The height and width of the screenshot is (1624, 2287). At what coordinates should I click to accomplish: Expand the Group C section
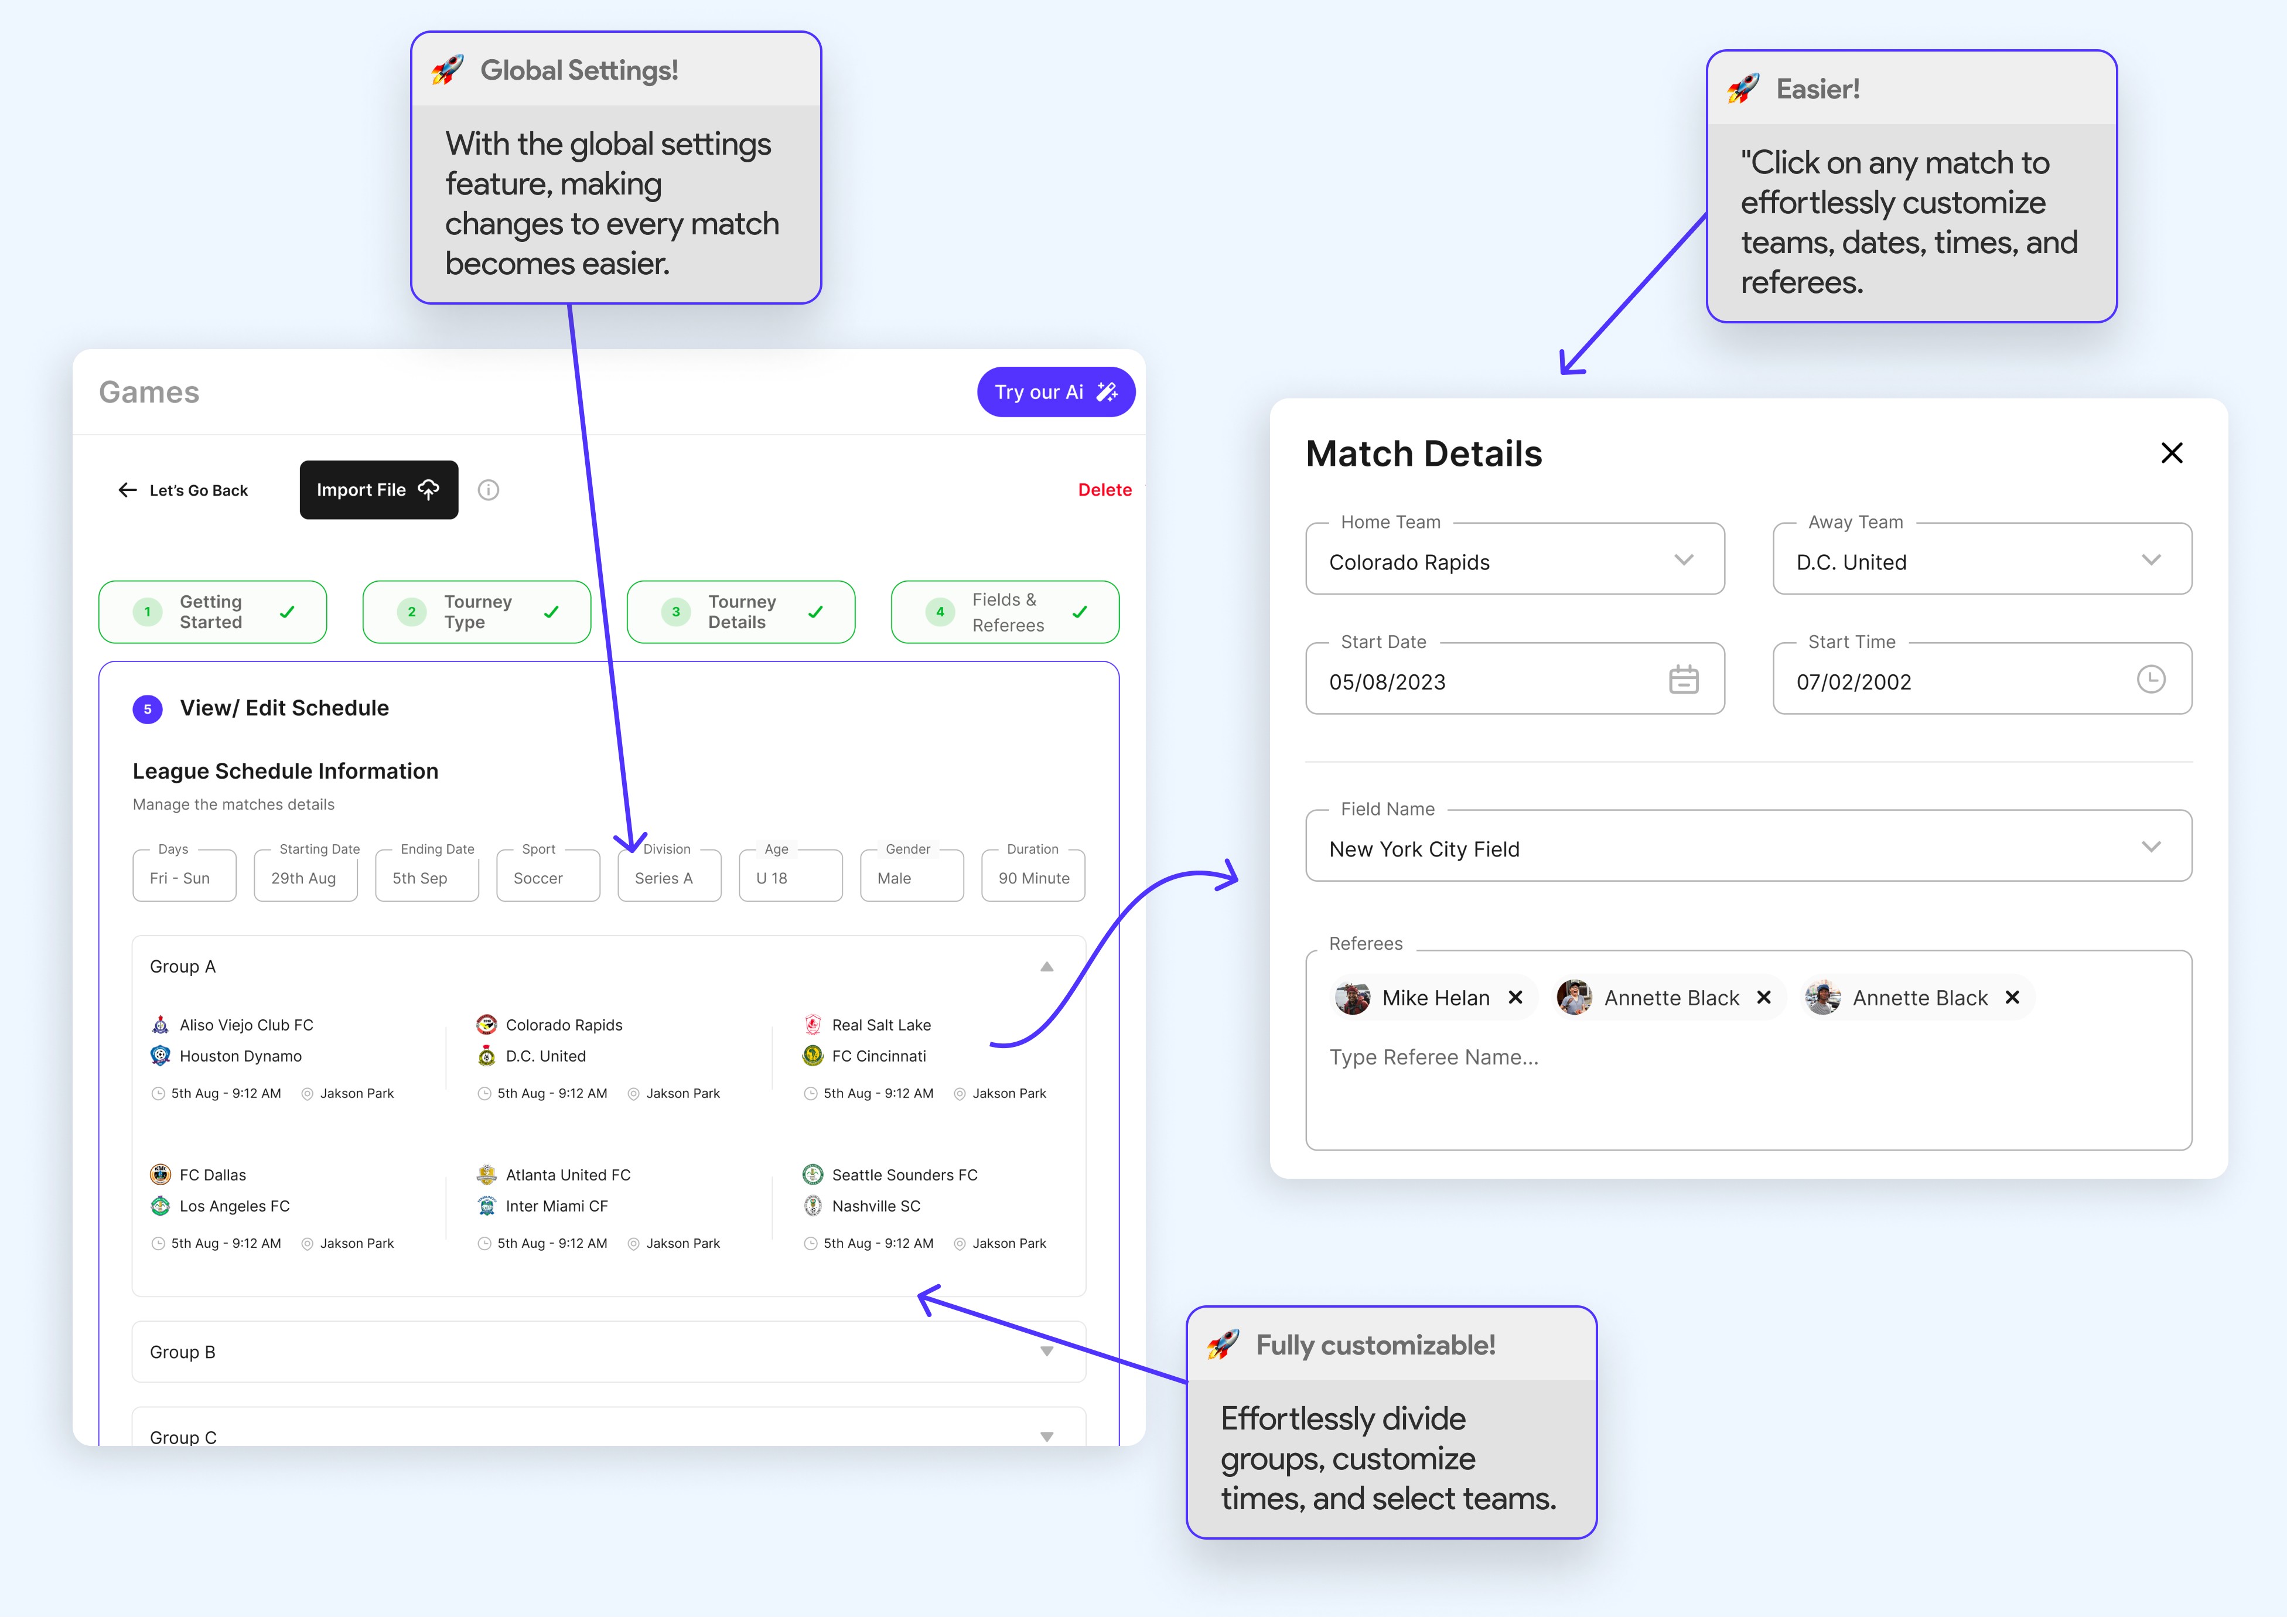click(1046, 1436)
